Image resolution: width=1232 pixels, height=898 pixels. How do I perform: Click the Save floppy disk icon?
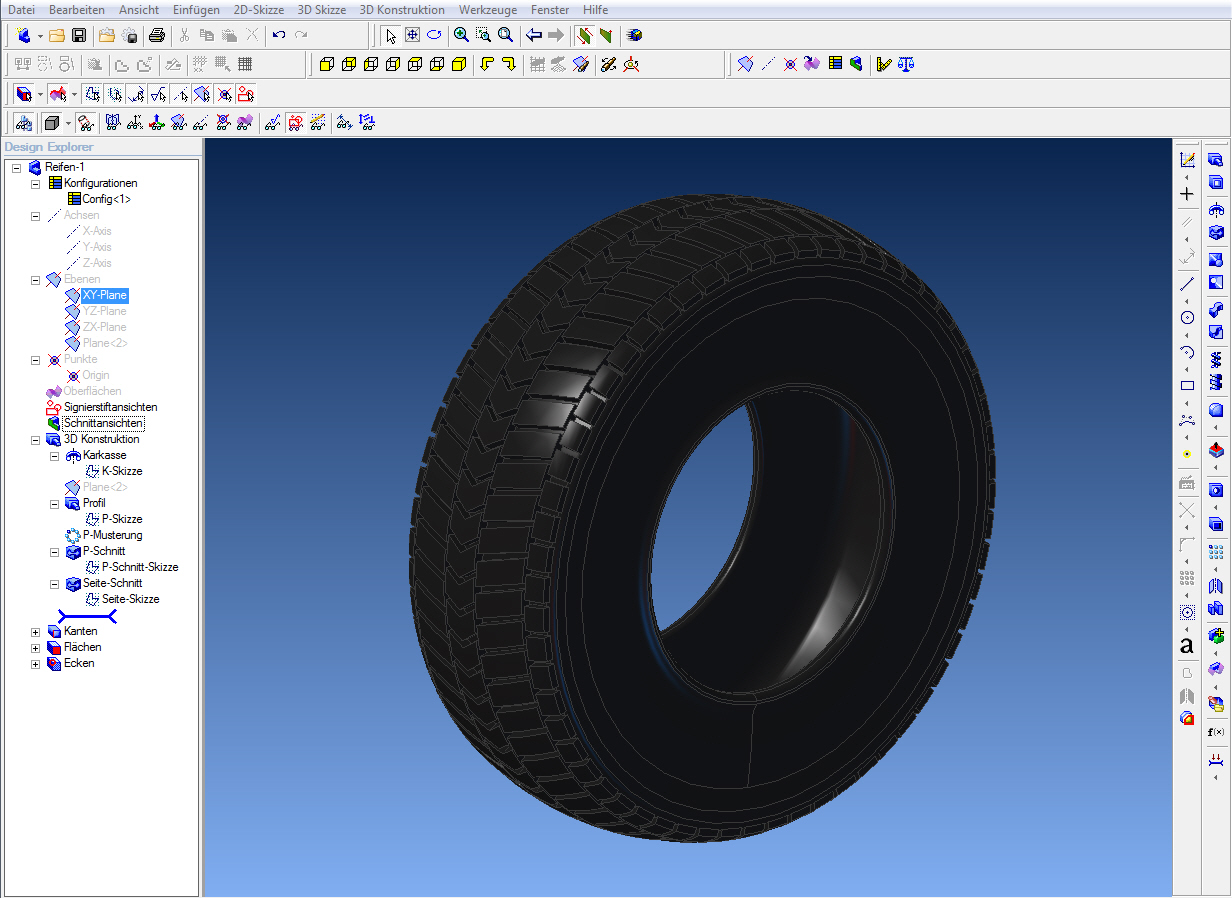click(79, 35)
